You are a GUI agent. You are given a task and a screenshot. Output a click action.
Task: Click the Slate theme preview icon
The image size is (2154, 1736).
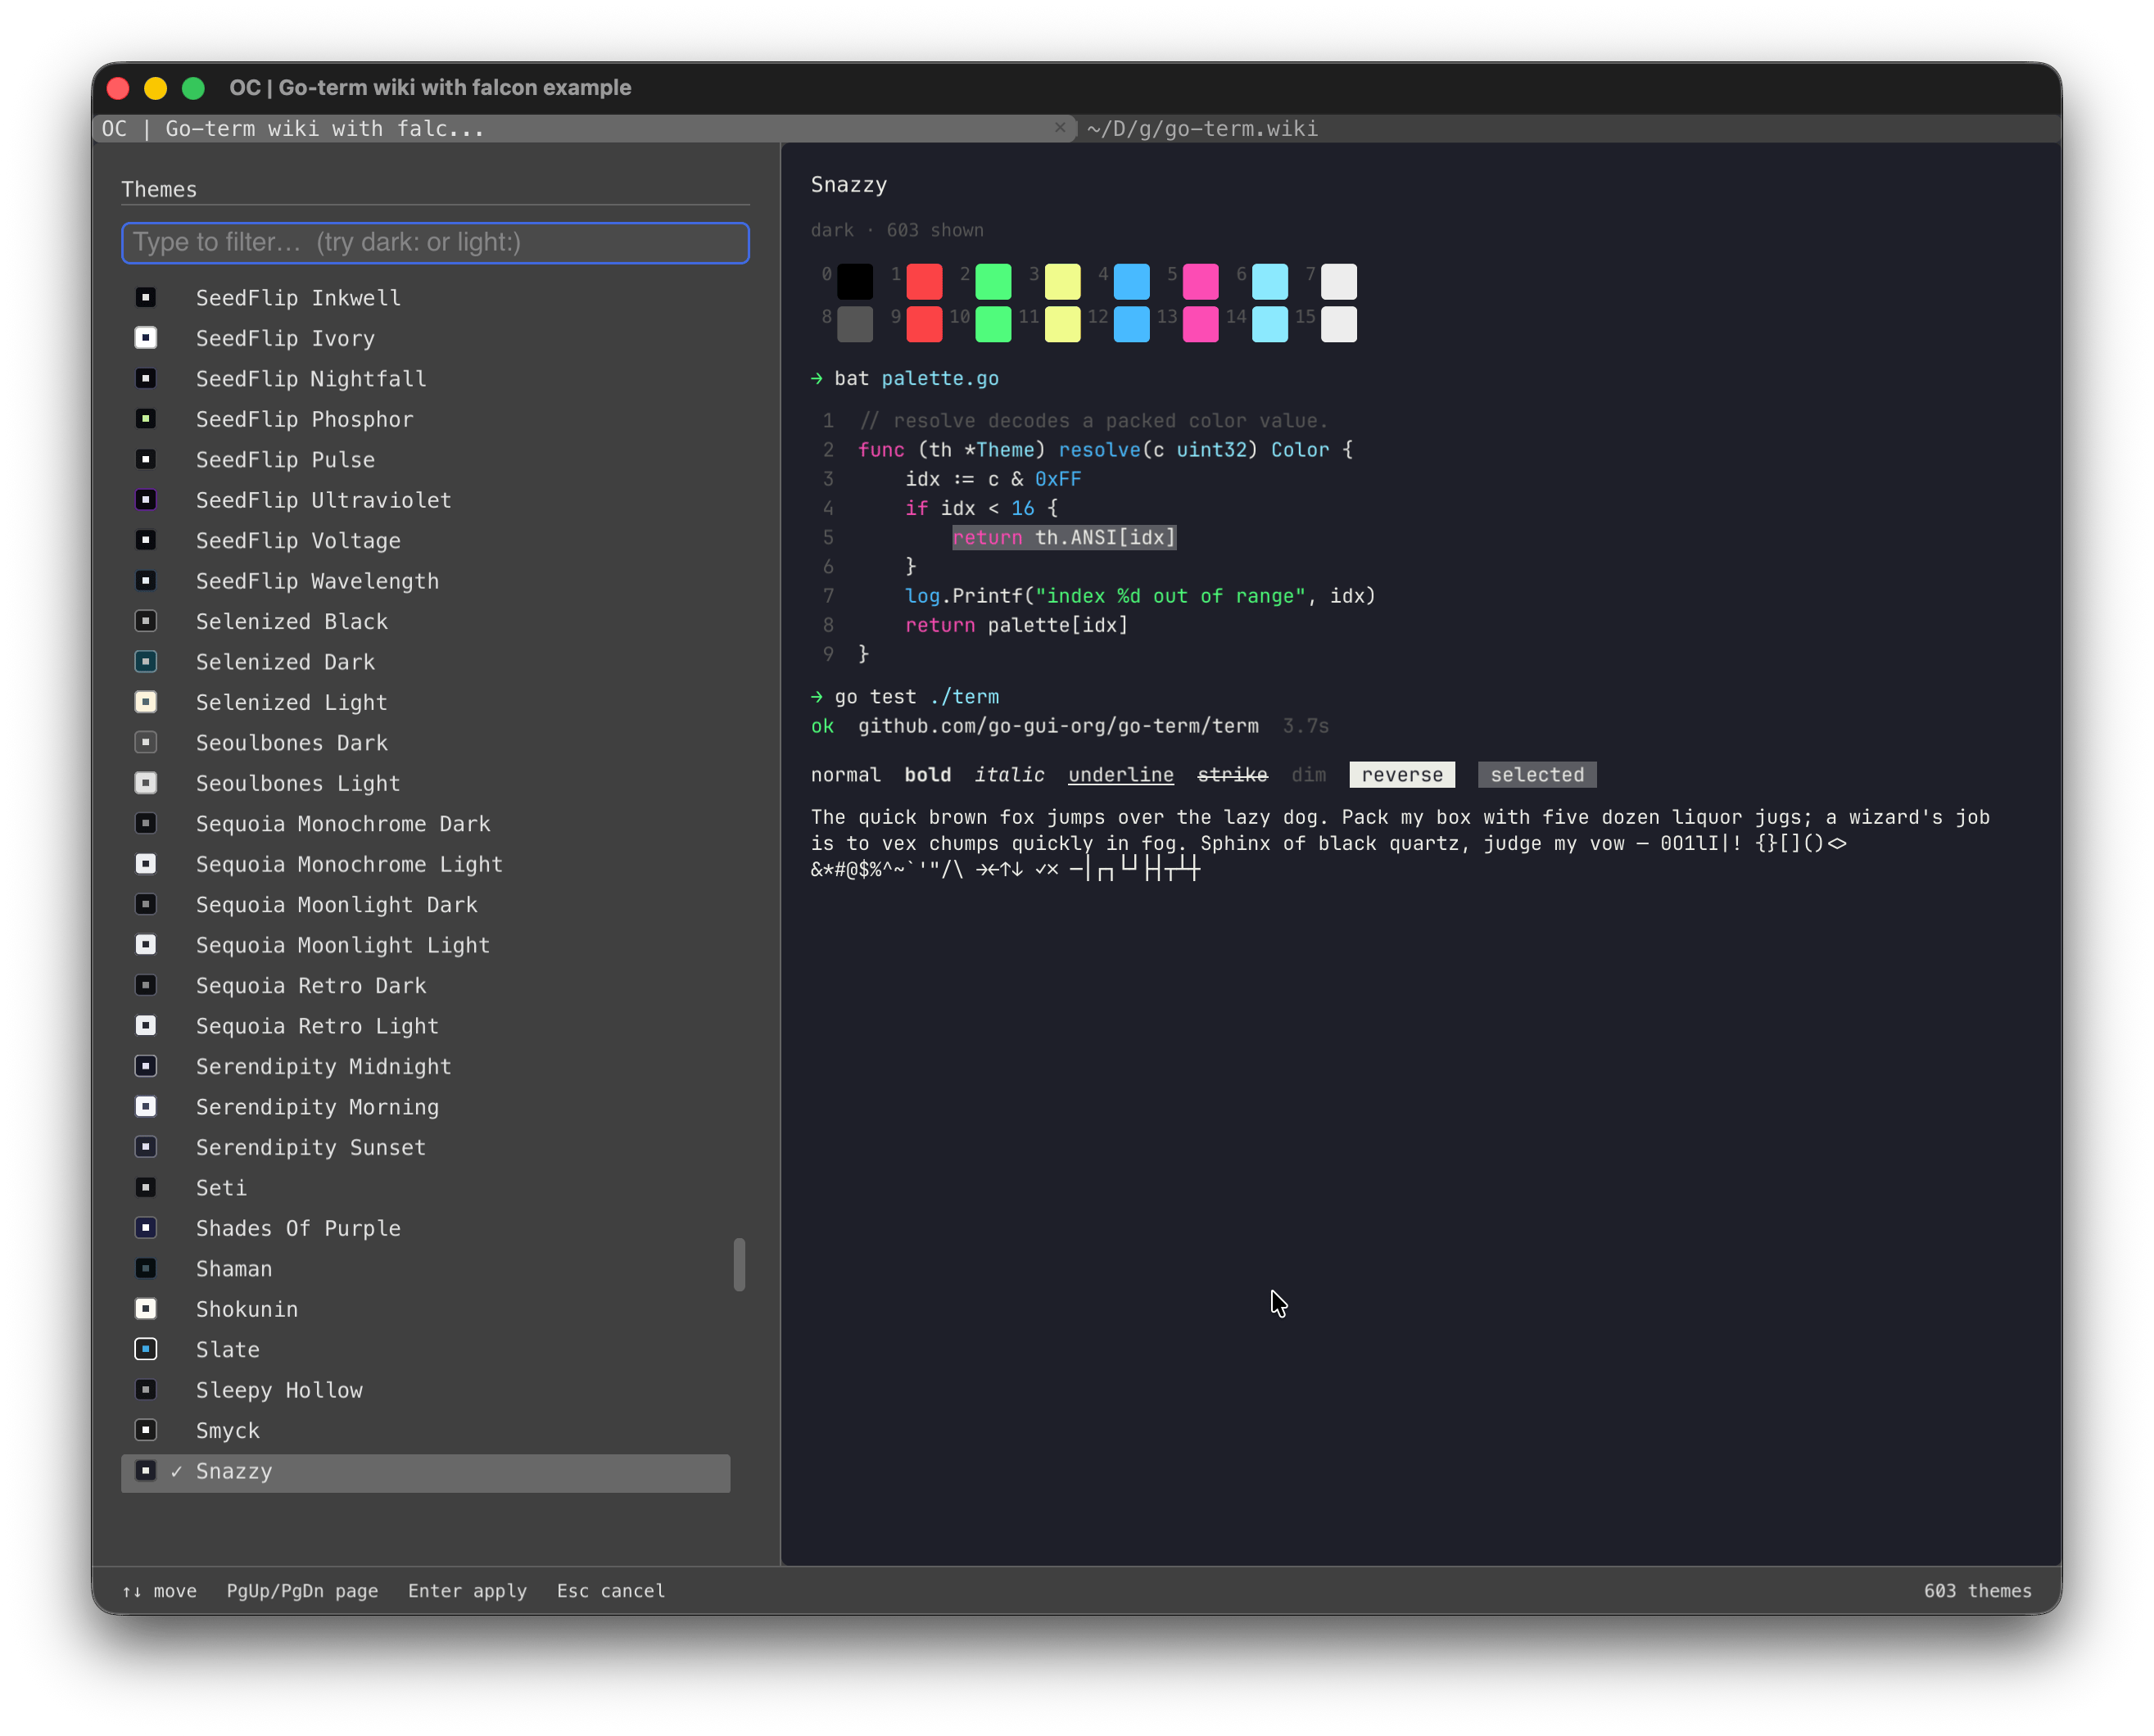(146, 1350)
